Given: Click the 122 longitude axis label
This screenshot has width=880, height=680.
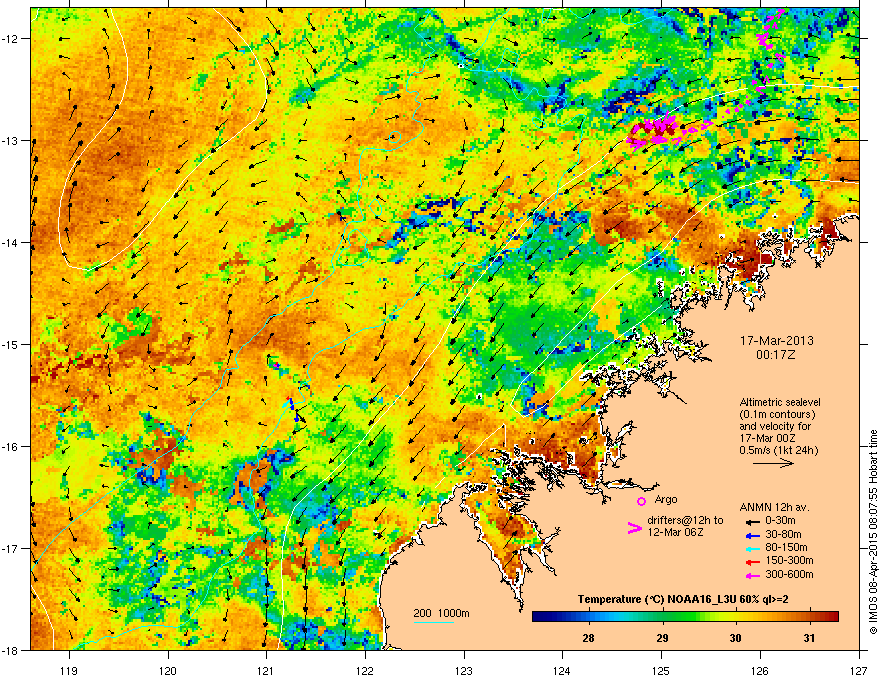Looking at the screenshot, I should (x=365, y=670).
